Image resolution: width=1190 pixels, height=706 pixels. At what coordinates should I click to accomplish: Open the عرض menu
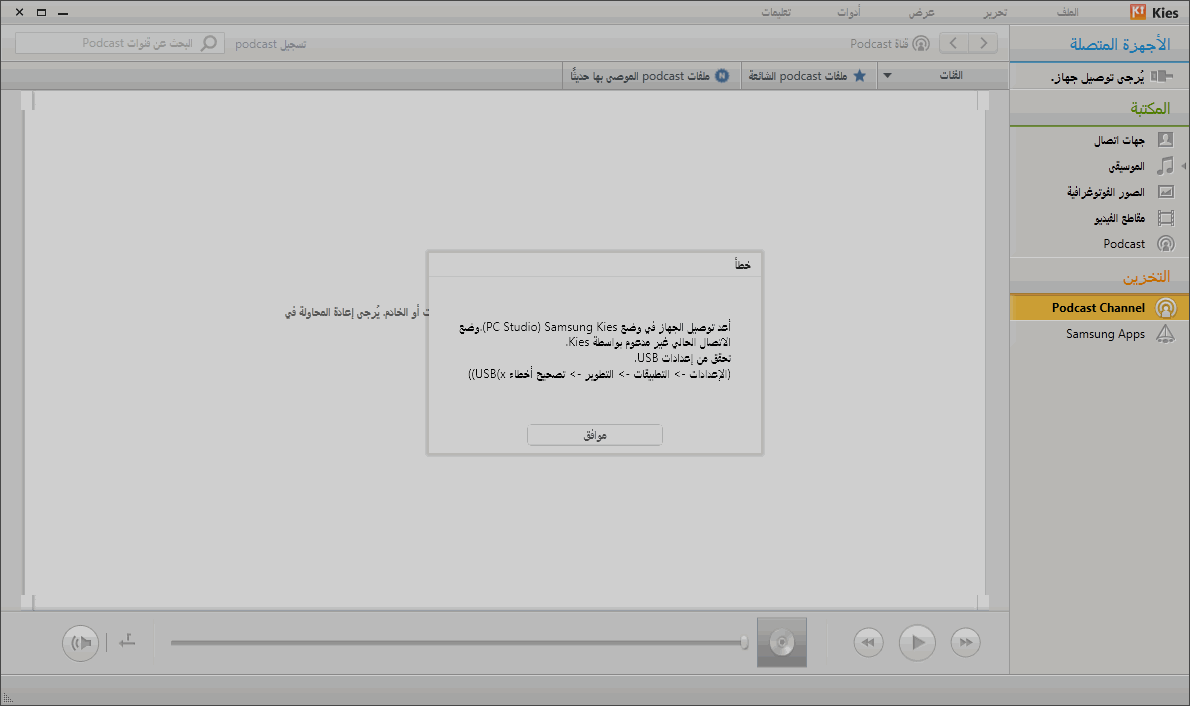[921, 12]
